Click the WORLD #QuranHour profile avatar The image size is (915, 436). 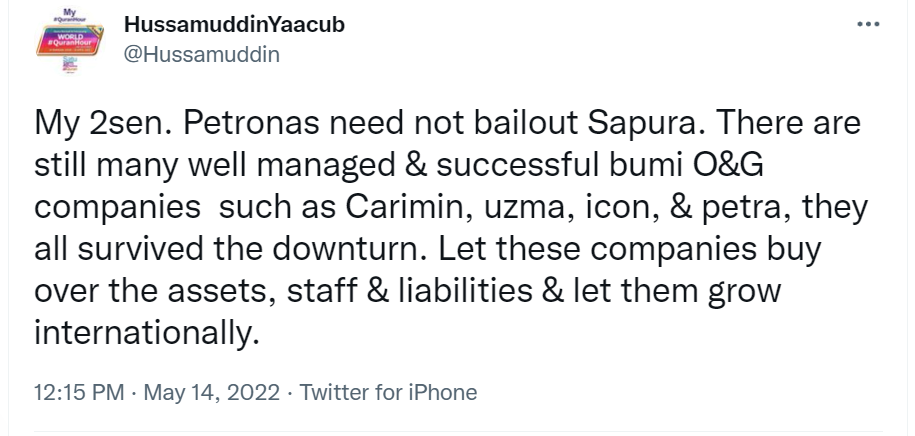(x=69, y=40)
